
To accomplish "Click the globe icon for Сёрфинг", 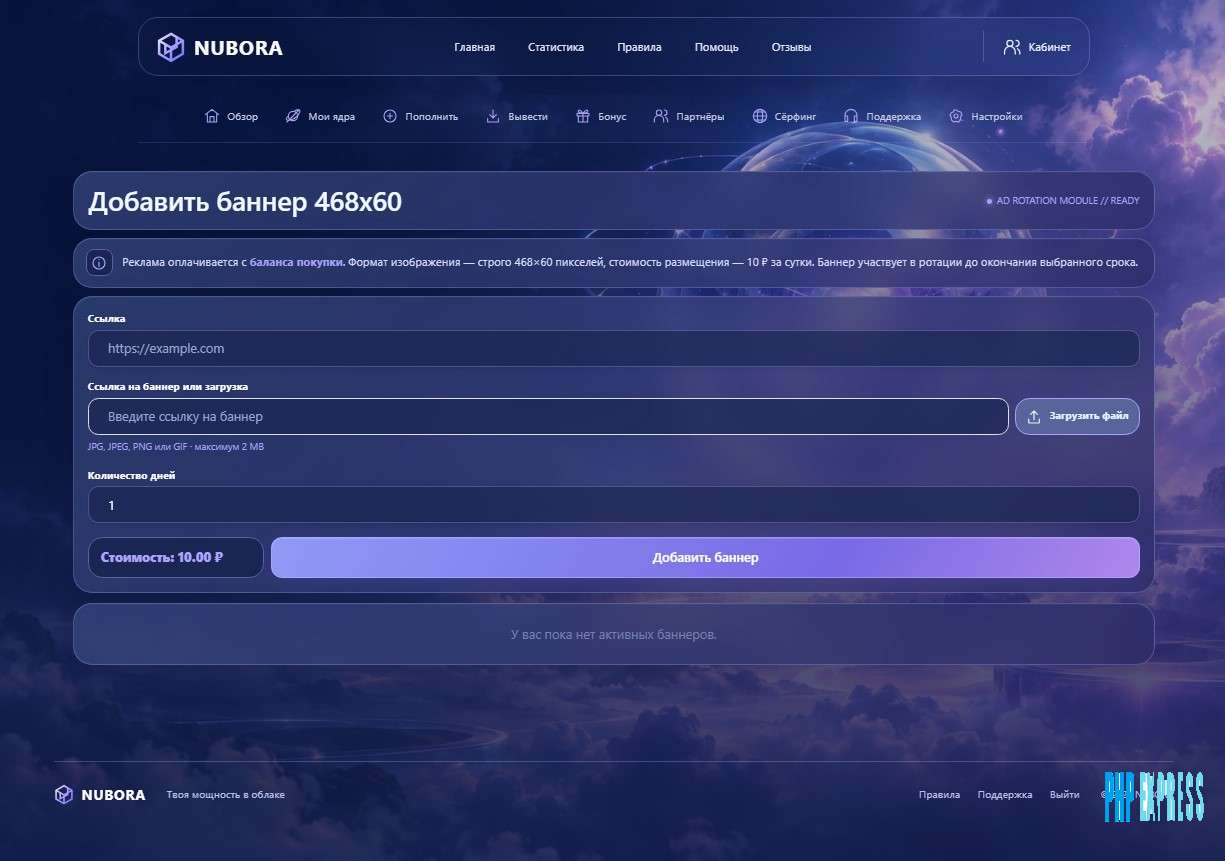I will pos(760,116).
